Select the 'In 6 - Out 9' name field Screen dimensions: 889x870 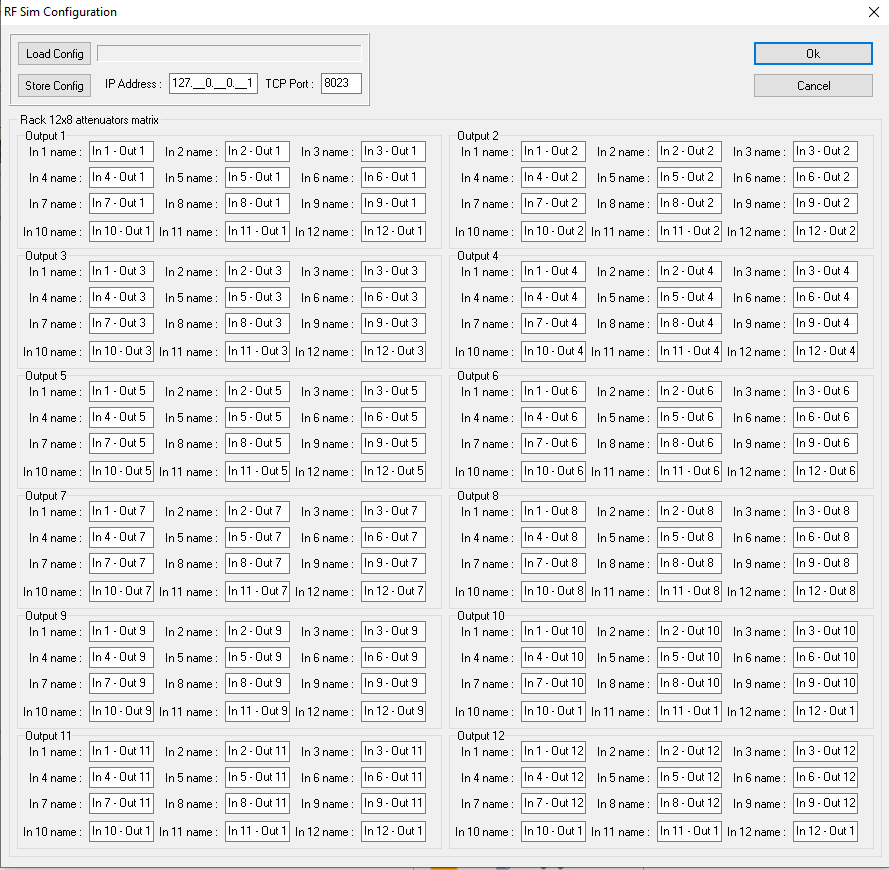click(393, 658)
